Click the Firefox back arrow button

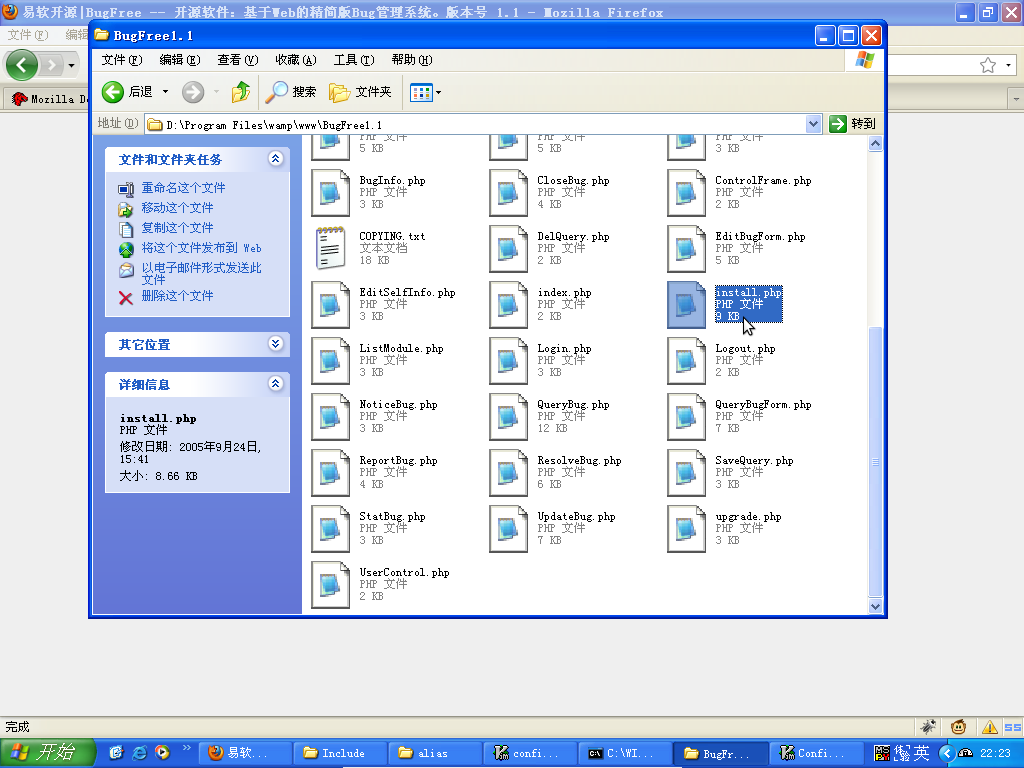coord(22,65)
